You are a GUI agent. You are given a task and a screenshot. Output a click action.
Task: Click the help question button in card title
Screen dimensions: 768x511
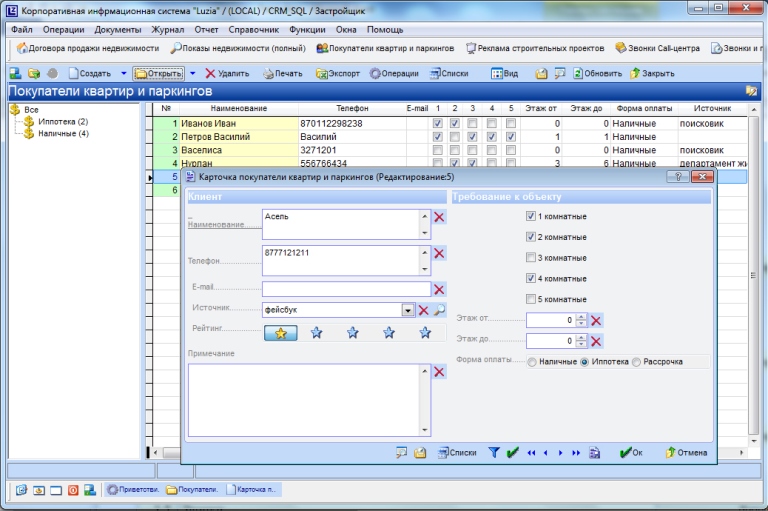pos(678,177)
